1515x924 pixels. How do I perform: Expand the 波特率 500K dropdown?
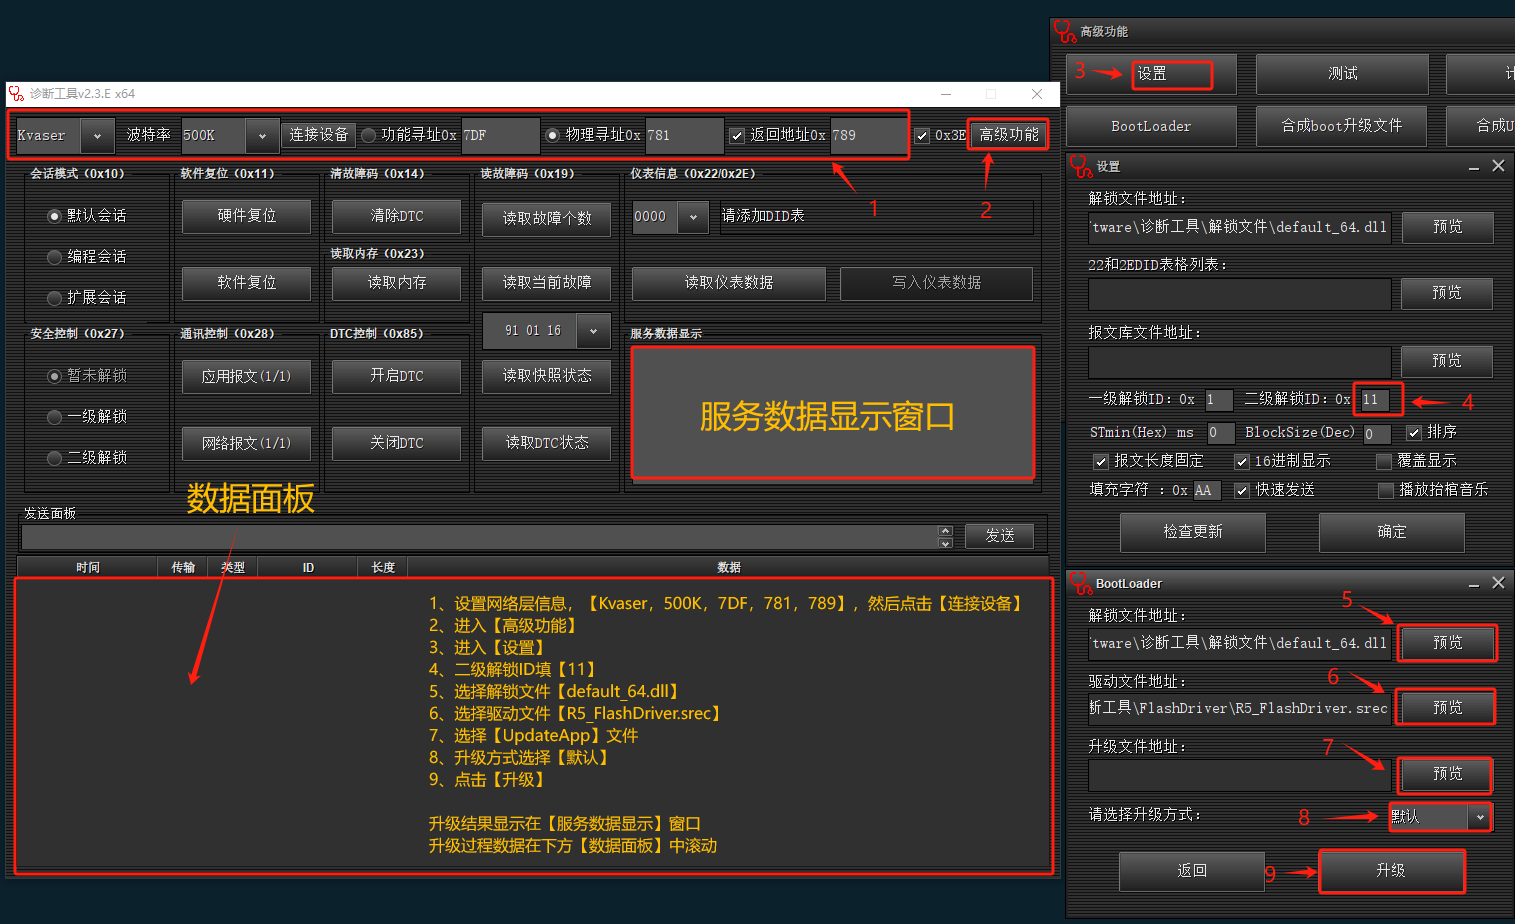coord(262,135)
